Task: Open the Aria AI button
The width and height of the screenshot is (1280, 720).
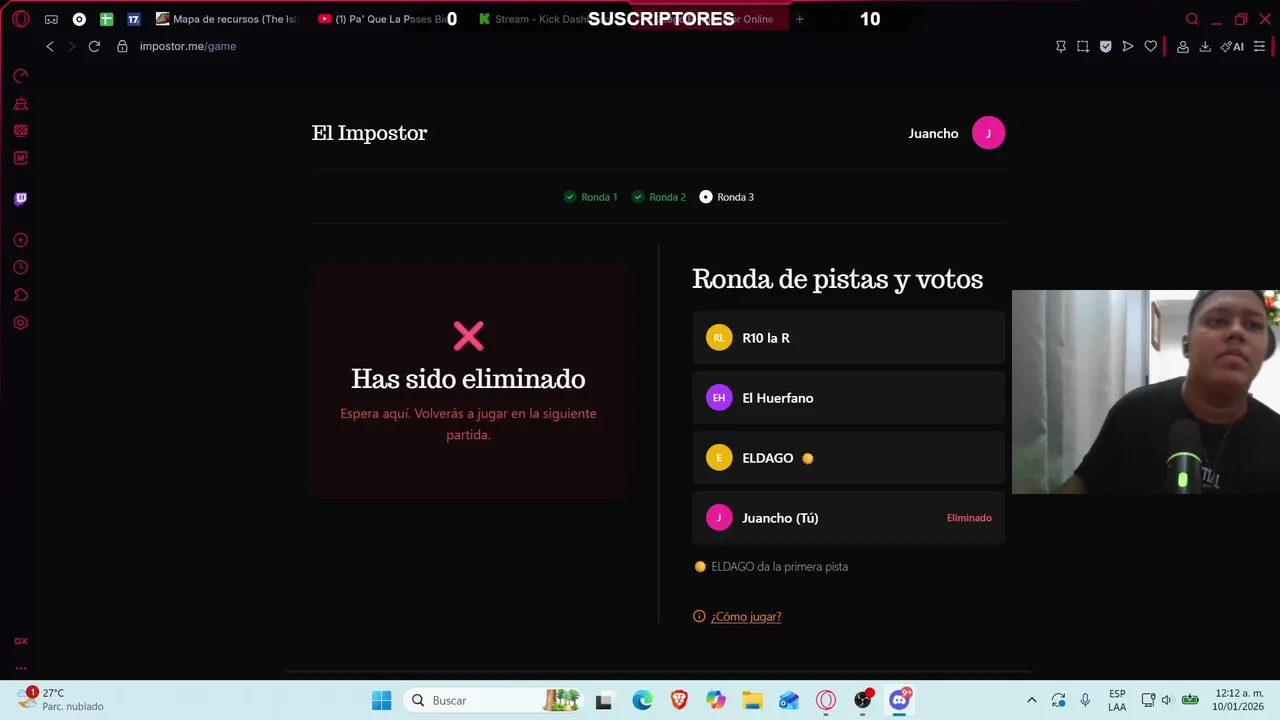Action: click(1232, 46)
